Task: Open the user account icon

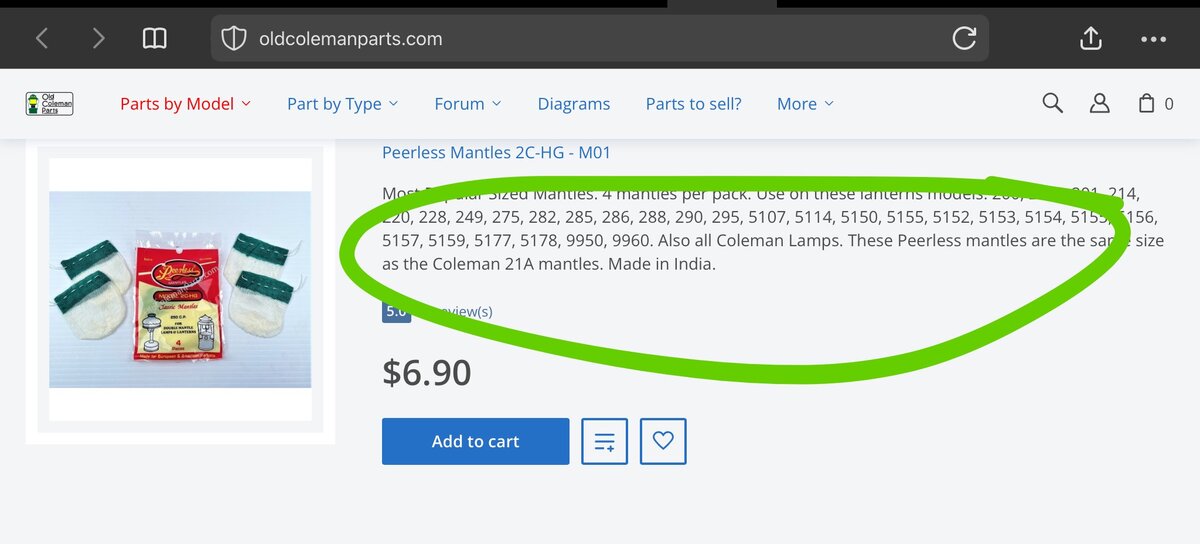Action: [1099, 103]
